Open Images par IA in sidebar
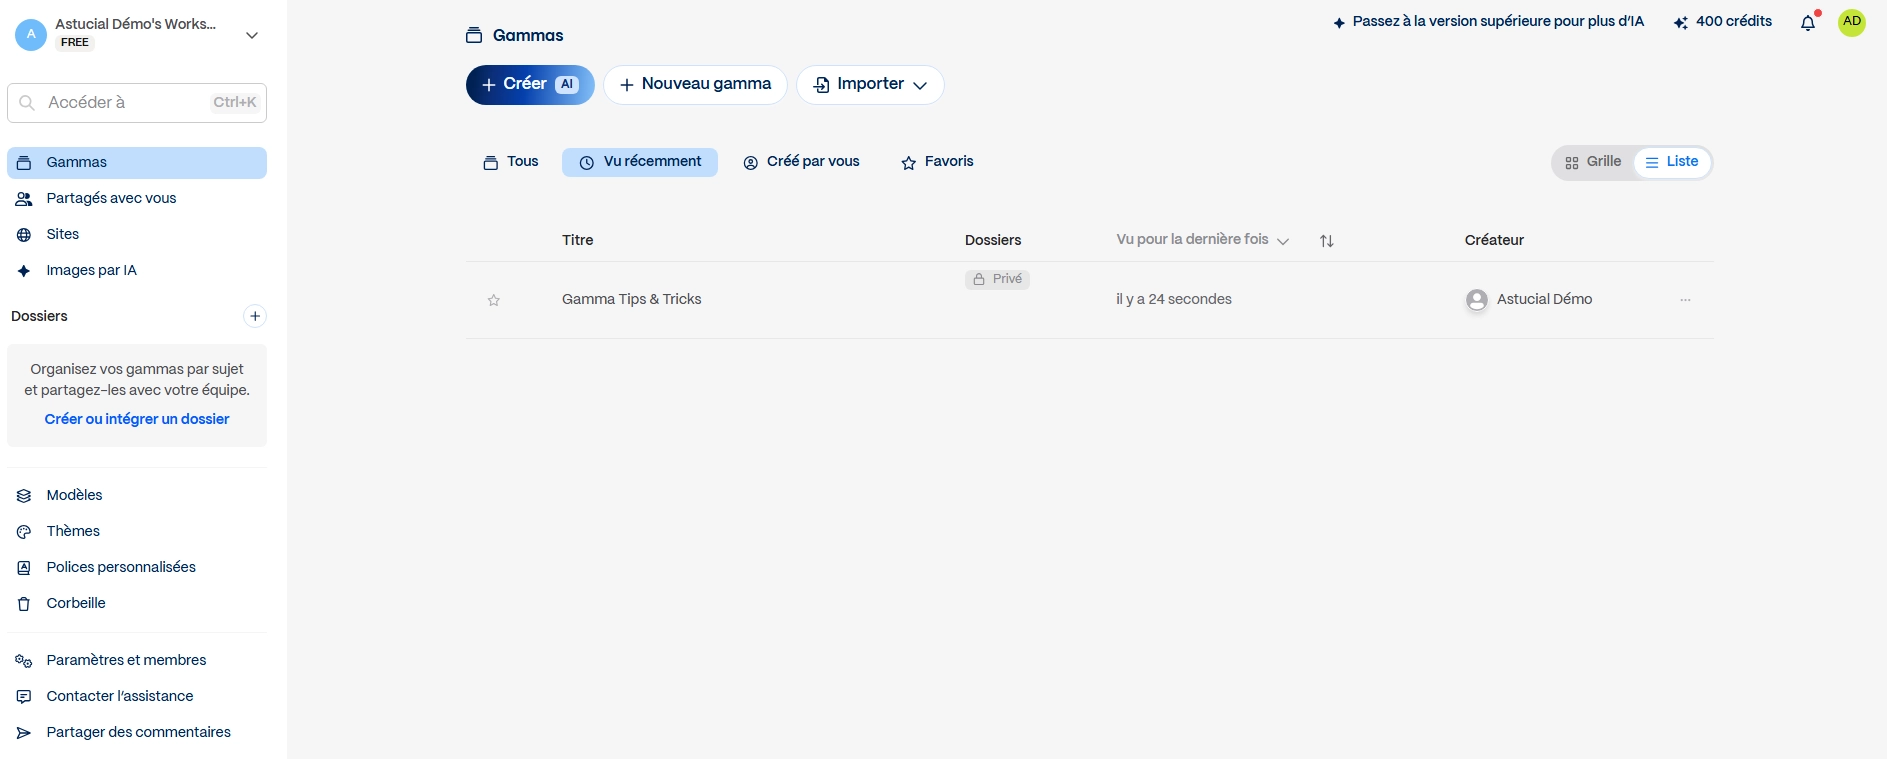The width and height of the screenshot is (1887, 759). (91, 270)
